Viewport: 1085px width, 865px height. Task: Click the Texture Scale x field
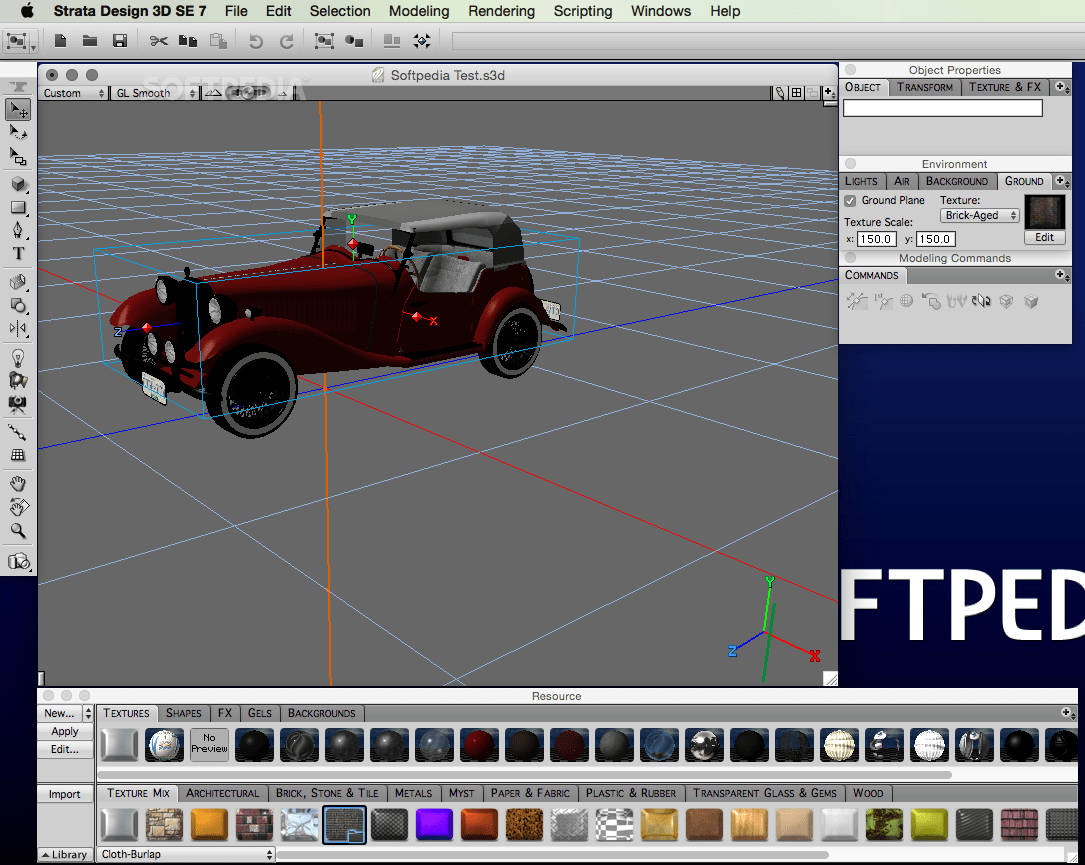(x=877, y=239)
